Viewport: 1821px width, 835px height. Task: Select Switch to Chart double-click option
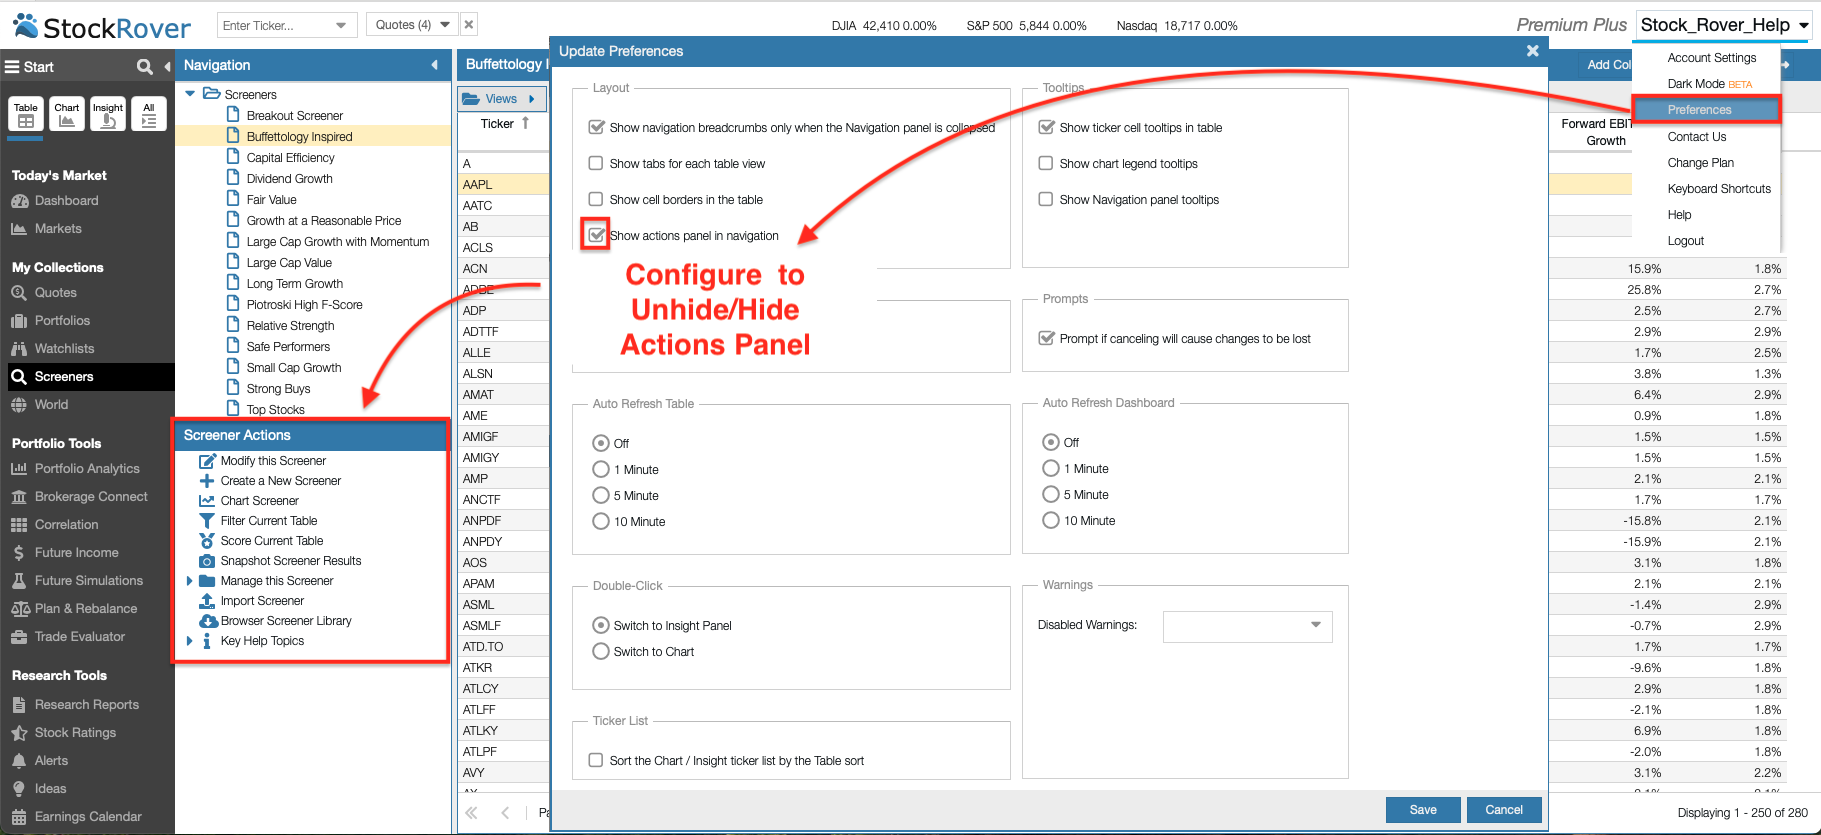[x=601, y=651]
